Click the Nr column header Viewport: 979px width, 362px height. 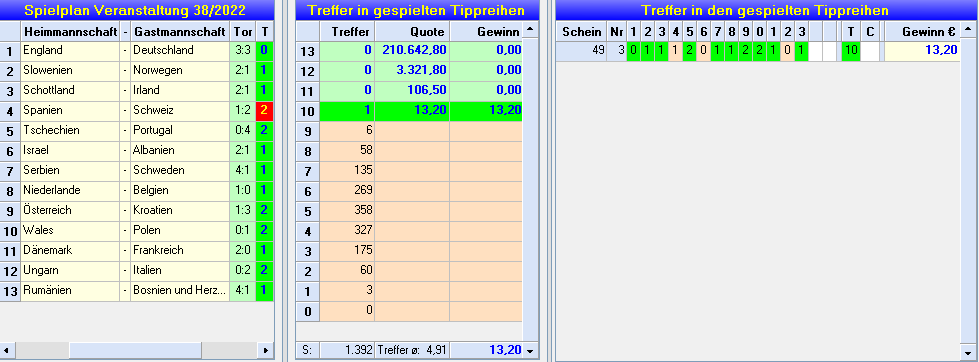617,31
